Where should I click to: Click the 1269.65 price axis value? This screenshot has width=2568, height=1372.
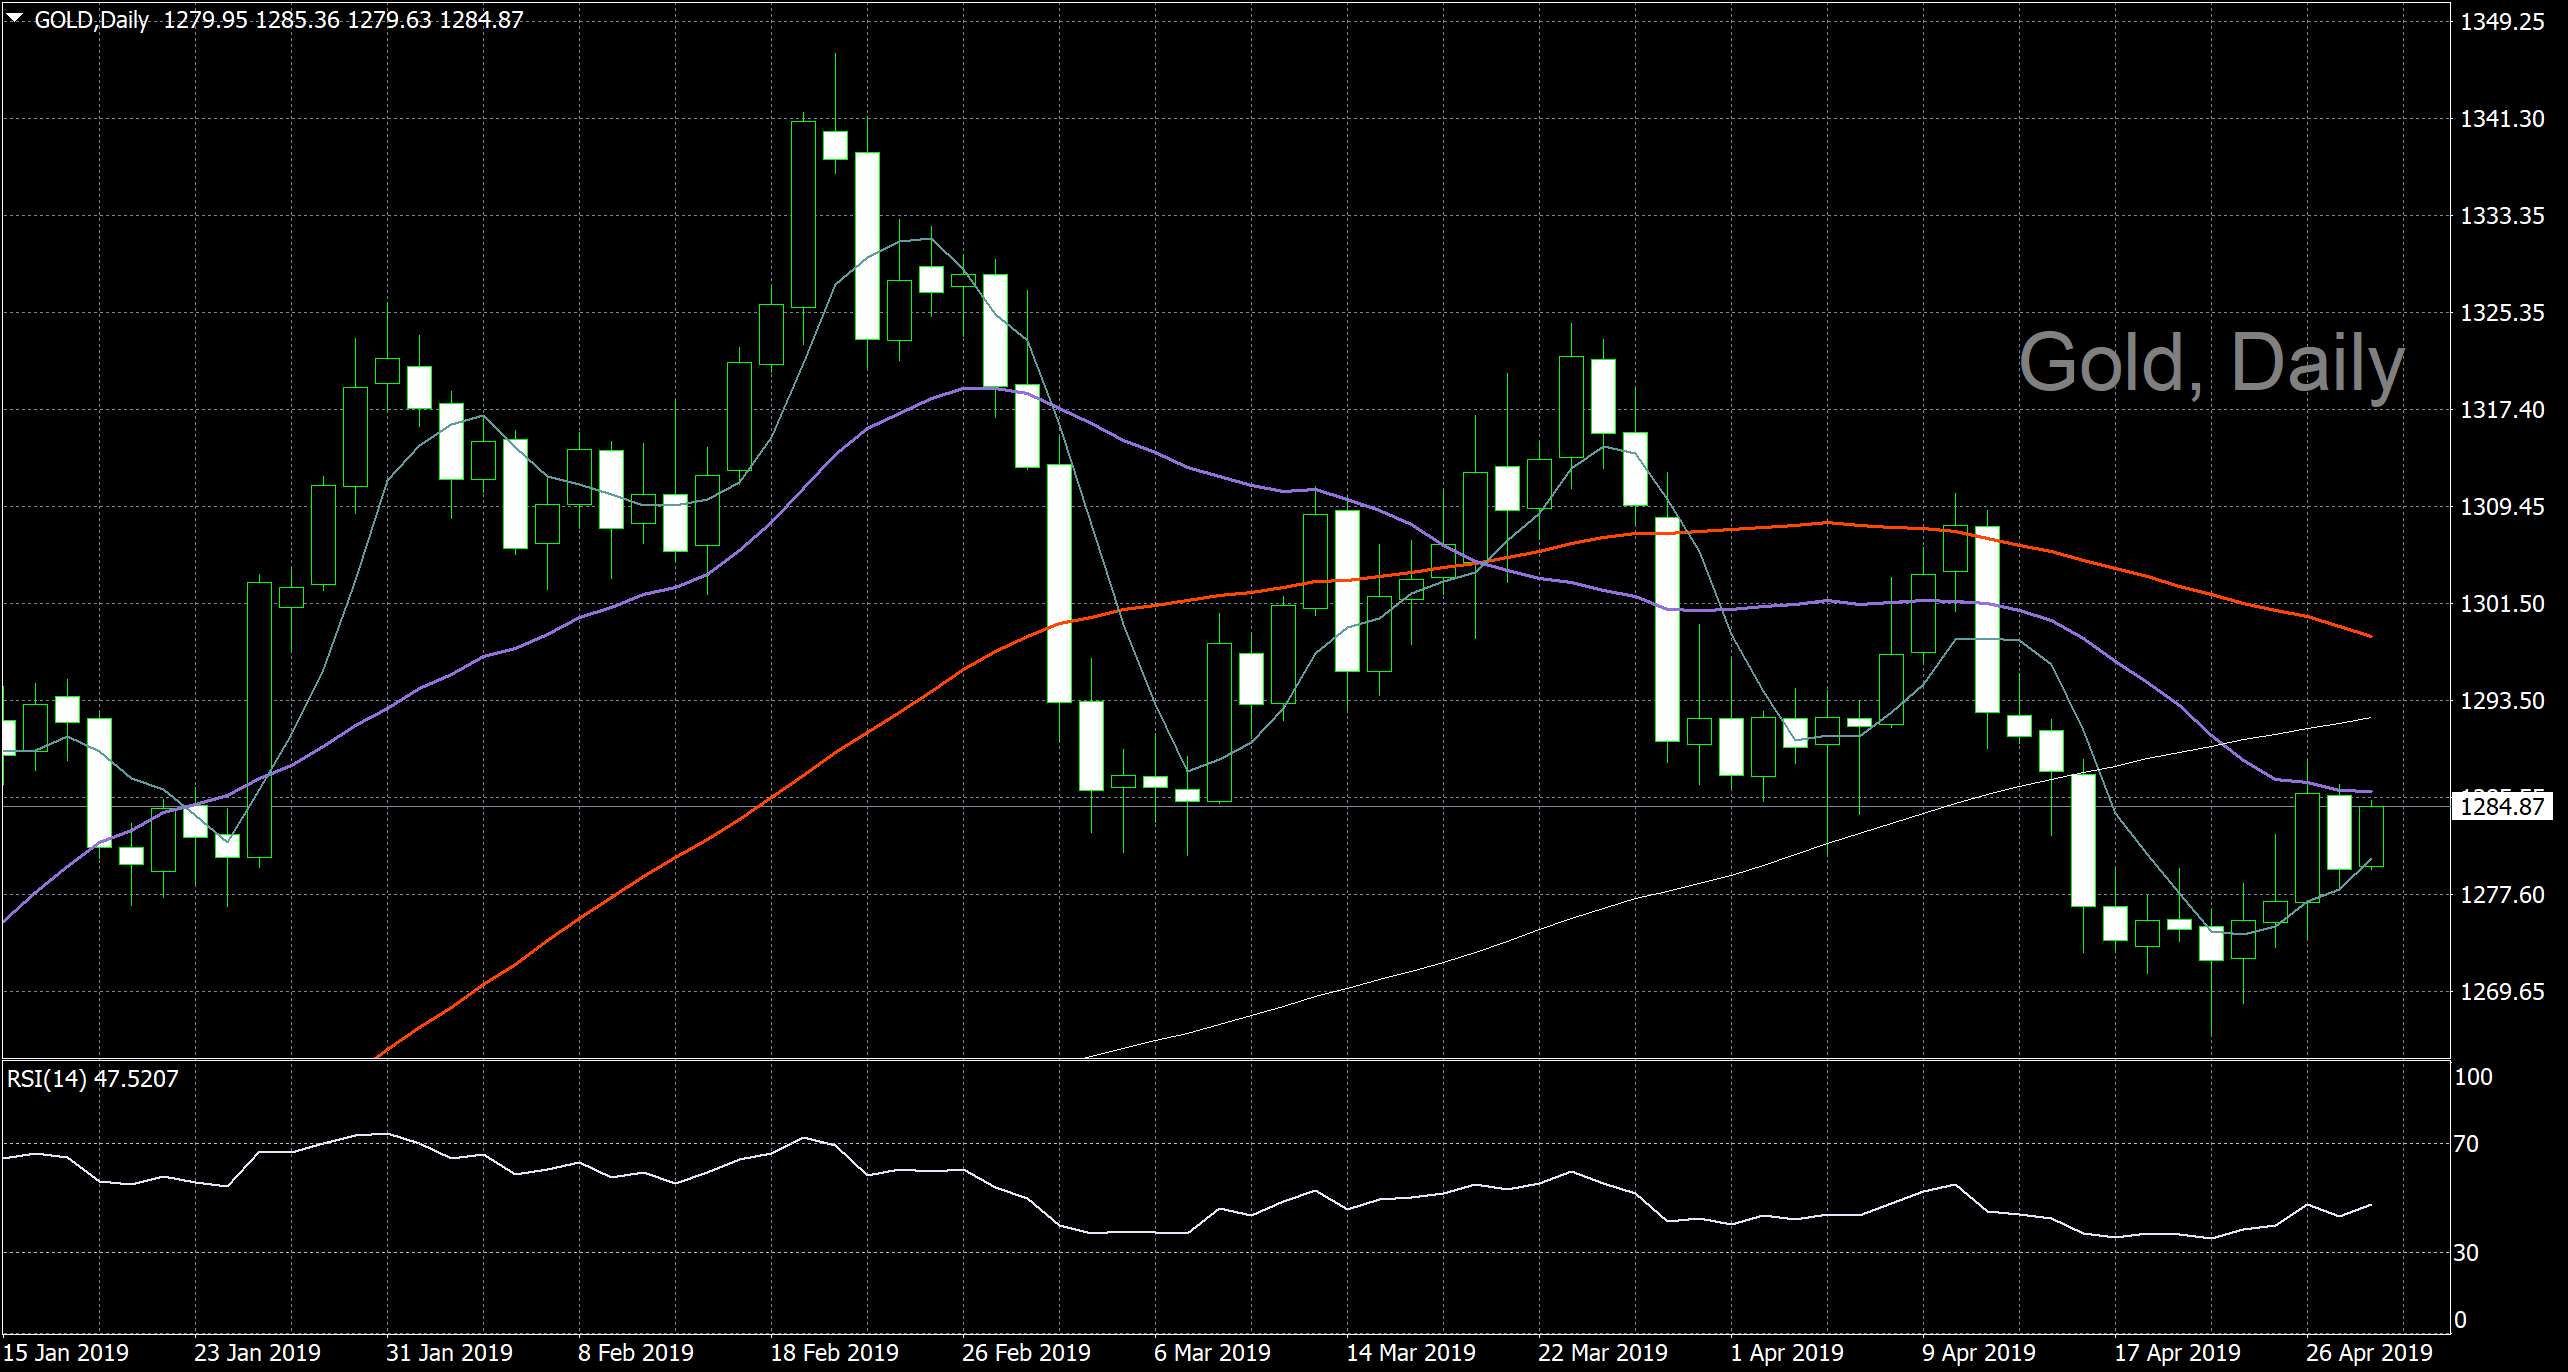2502,992
